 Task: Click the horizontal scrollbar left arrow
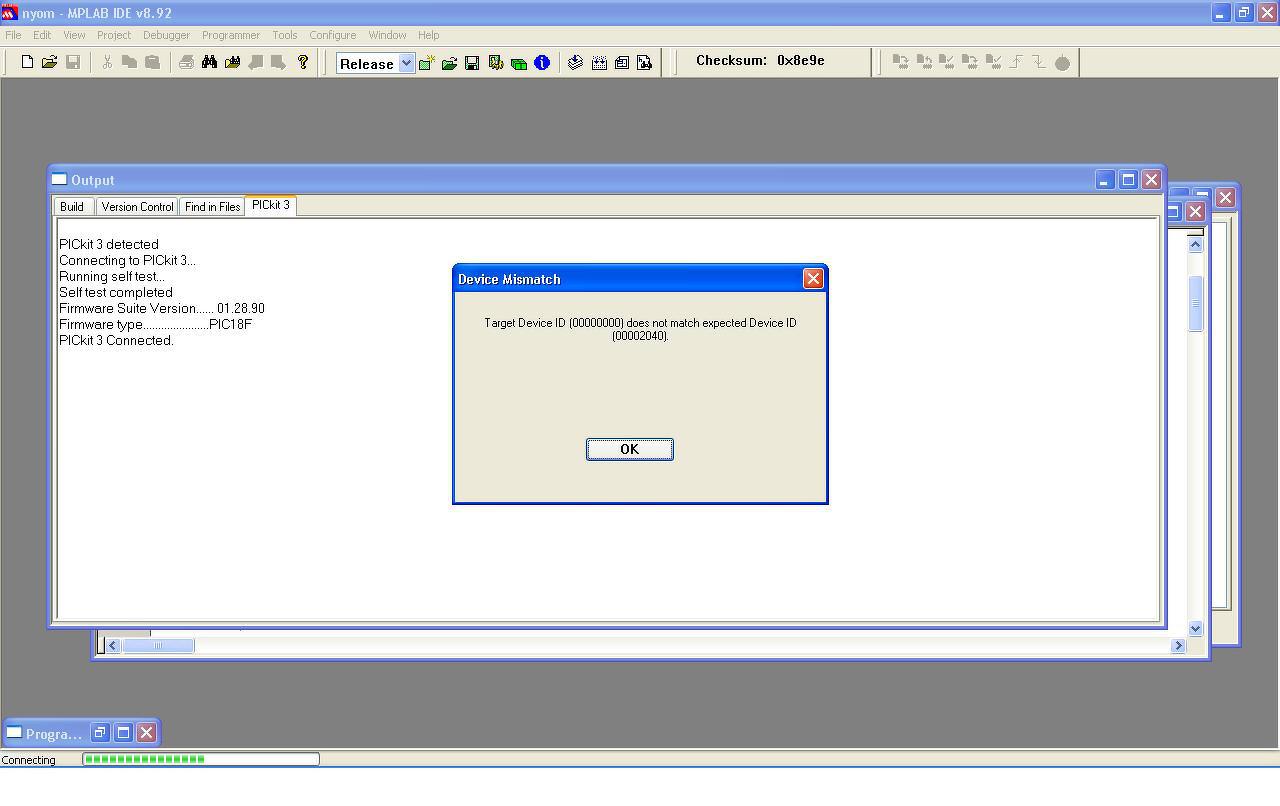[113, 645]
